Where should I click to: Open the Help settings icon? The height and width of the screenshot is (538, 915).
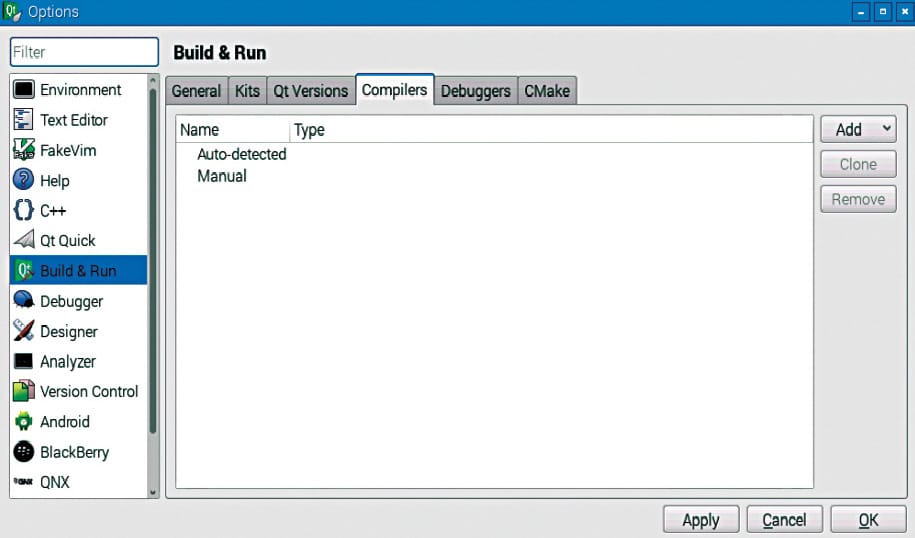click(x=24, y=180)
